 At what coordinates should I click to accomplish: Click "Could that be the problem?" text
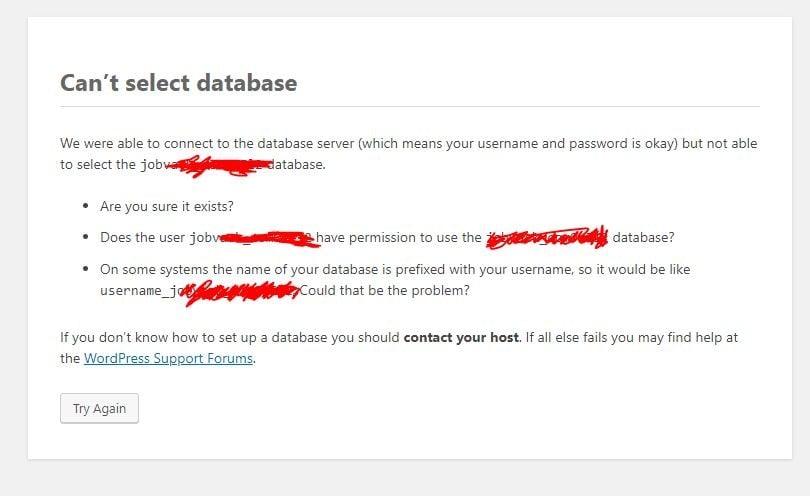(x=384, y=291)
